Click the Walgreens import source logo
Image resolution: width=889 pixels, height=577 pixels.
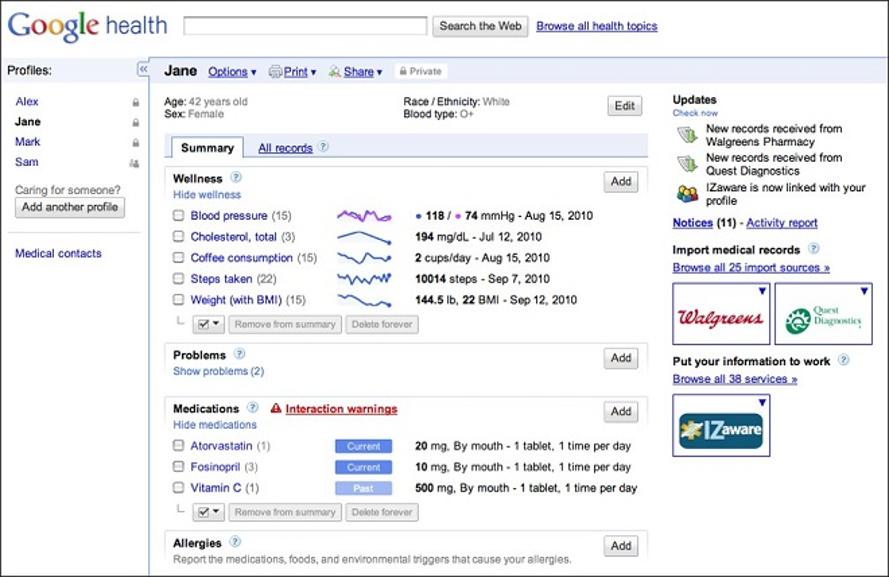(x=721, y=314)
